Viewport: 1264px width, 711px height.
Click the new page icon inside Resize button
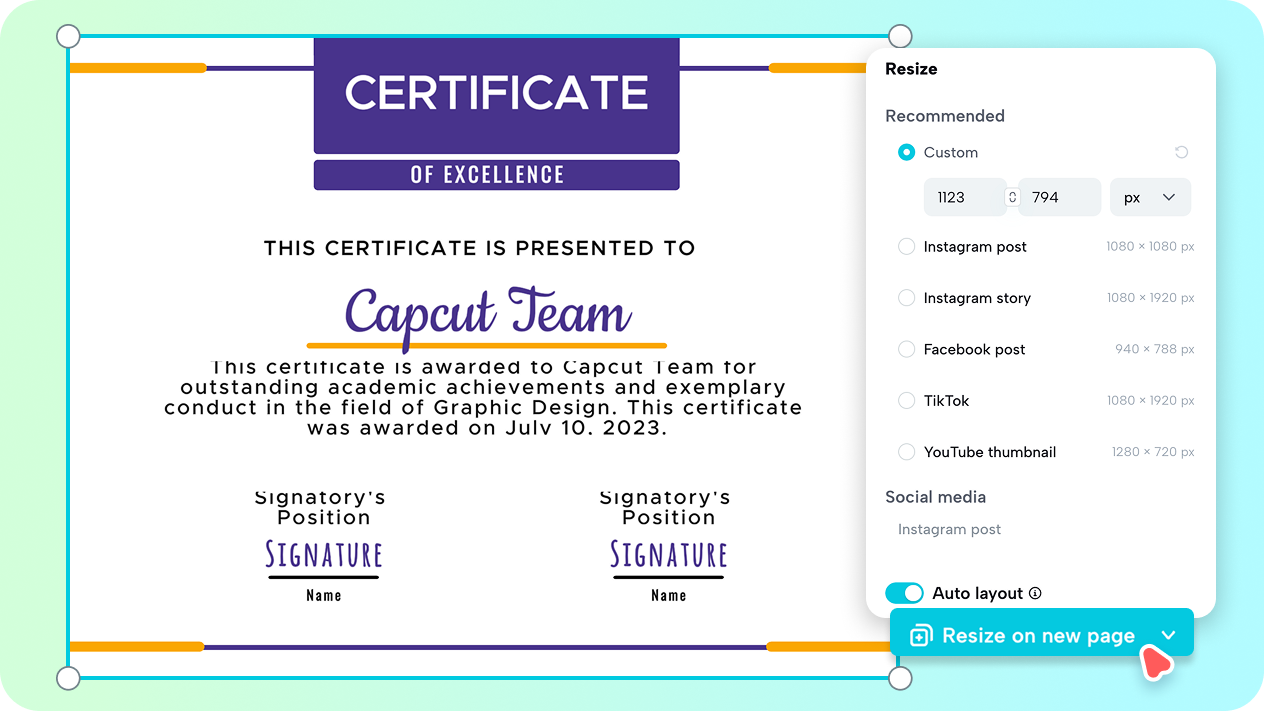pyautogui.click(x=919, y=635)
